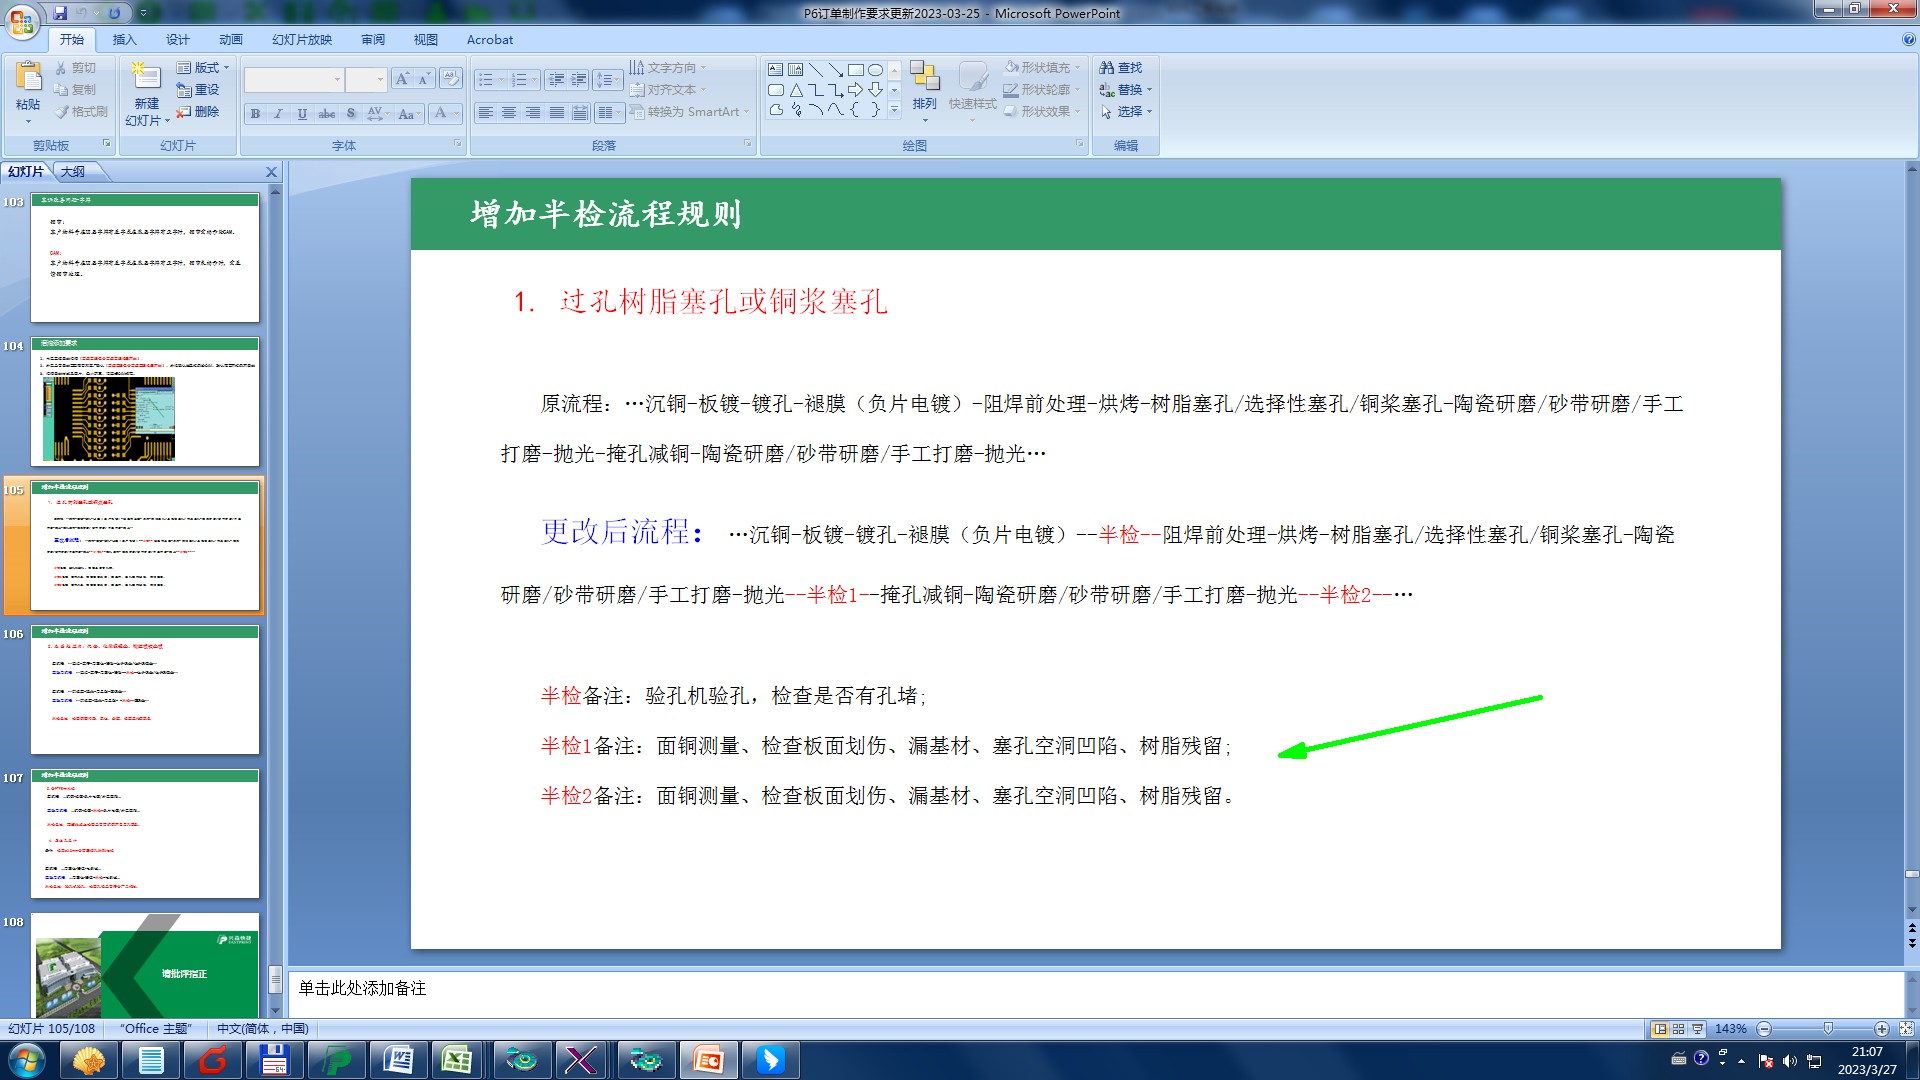
Task: Click the Save icon in quick access toolbar
Action: pyautogui.click(x=61, y=13)
